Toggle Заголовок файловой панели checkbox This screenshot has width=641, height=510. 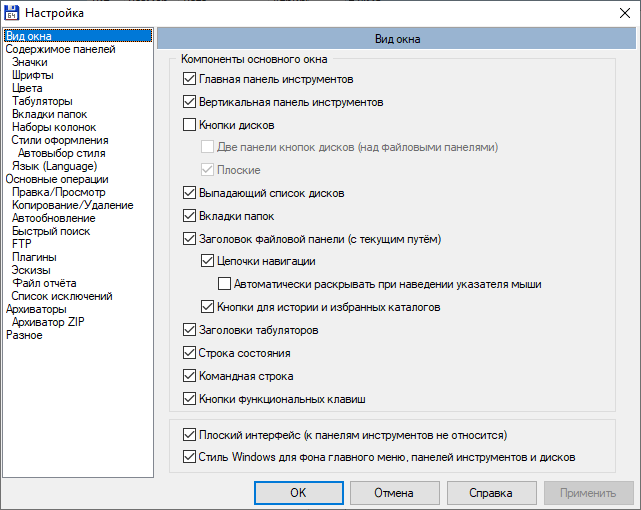point(189,238)
